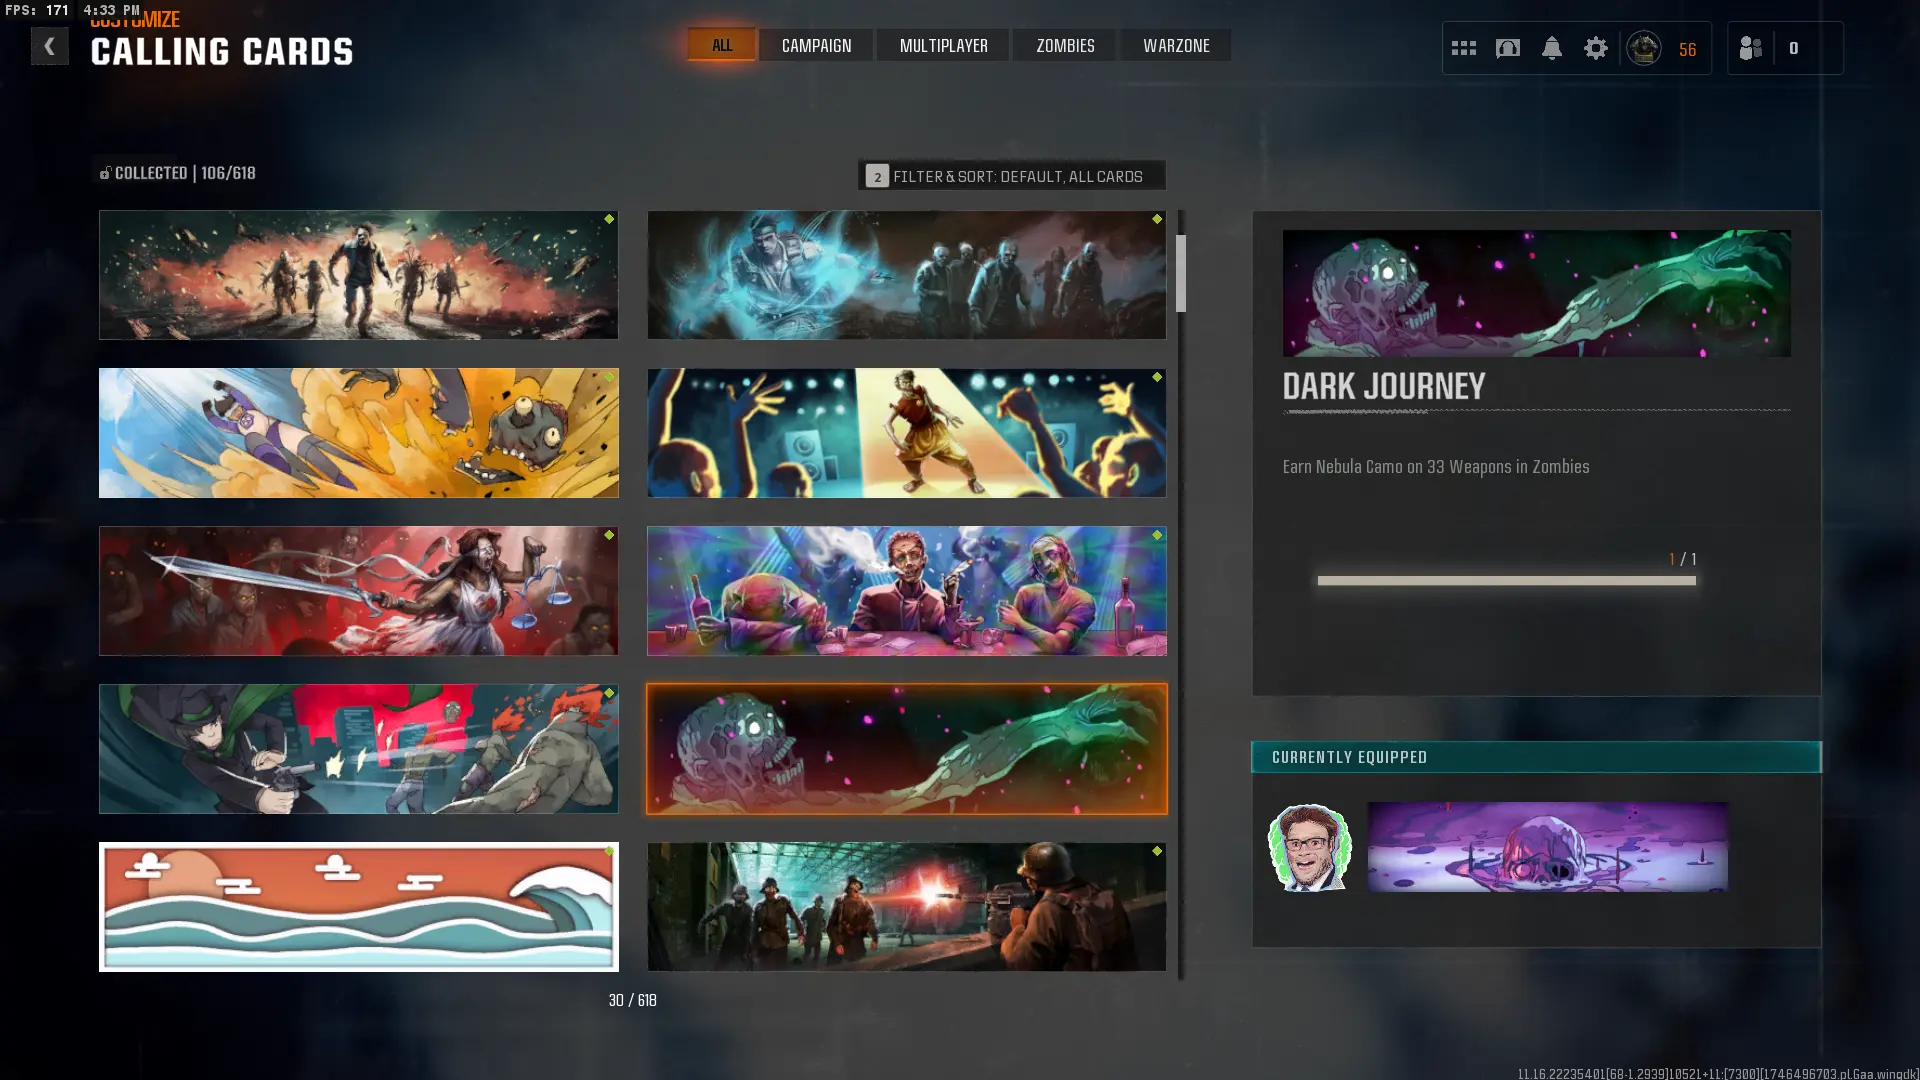Viewport: 1920px width, 1080px height.
Task: Click the calling cards scrollbar handle
Action: (x=1181, y=273)
